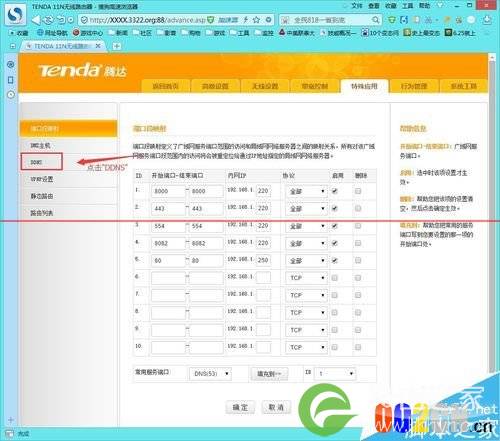Open the 新闻 bookmark folder
500x441 pixels.
[x=117, y=33]
